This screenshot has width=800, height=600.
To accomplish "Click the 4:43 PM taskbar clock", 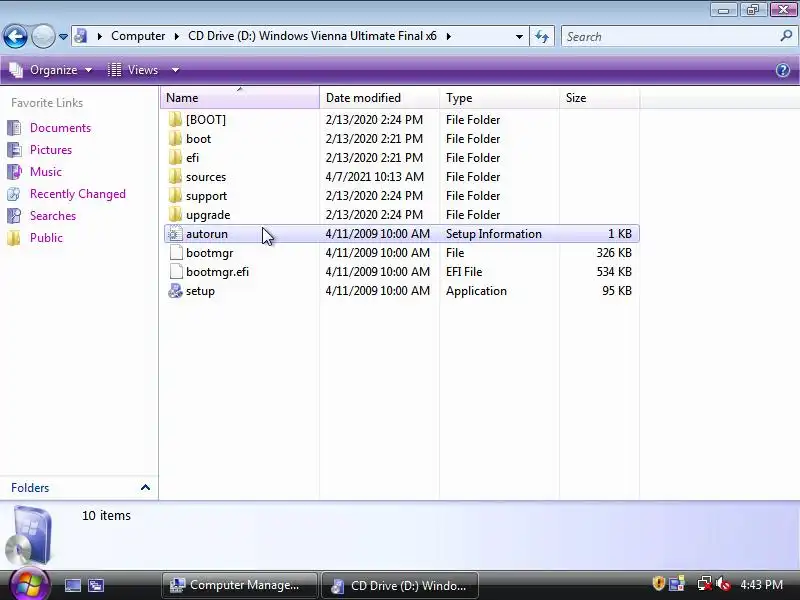I will [761, 585].
